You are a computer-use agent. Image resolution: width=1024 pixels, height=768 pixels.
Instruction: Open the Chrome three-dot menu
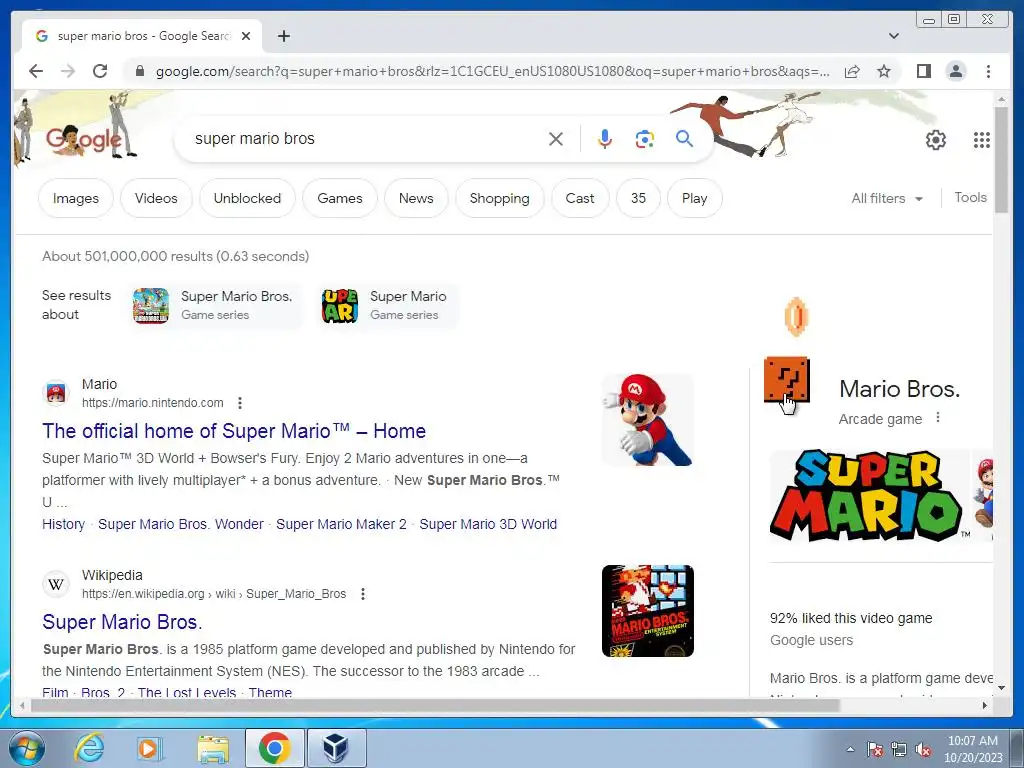coord(988,71)
